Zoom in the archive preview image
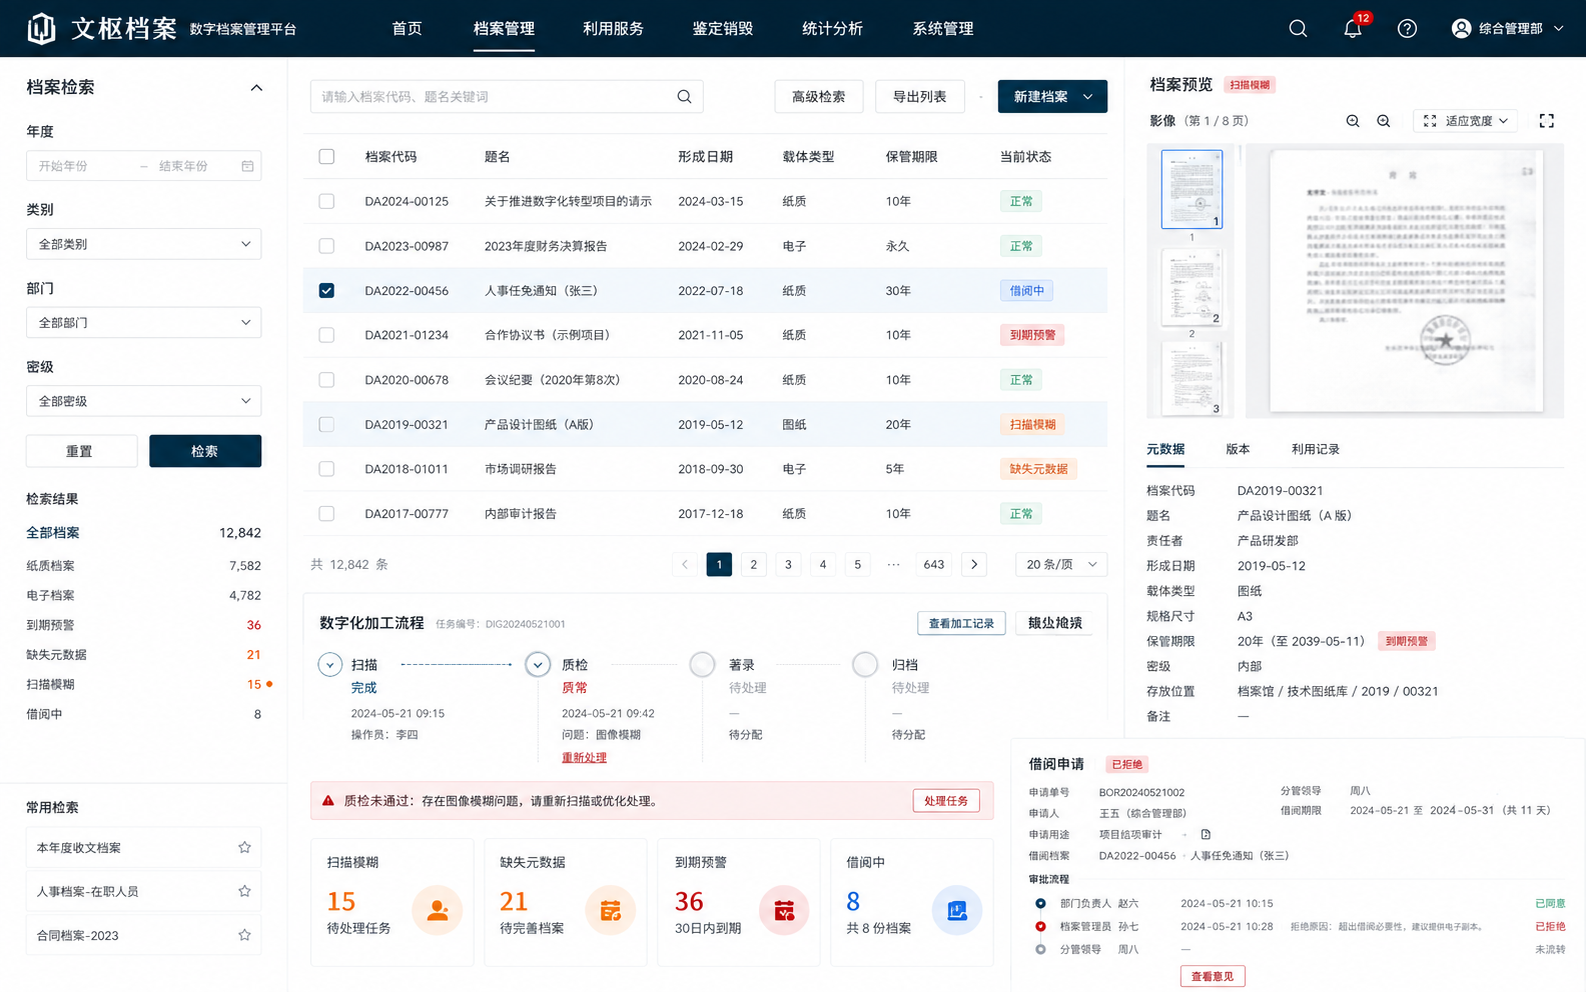1586x992 pixels. [1384, 121]
